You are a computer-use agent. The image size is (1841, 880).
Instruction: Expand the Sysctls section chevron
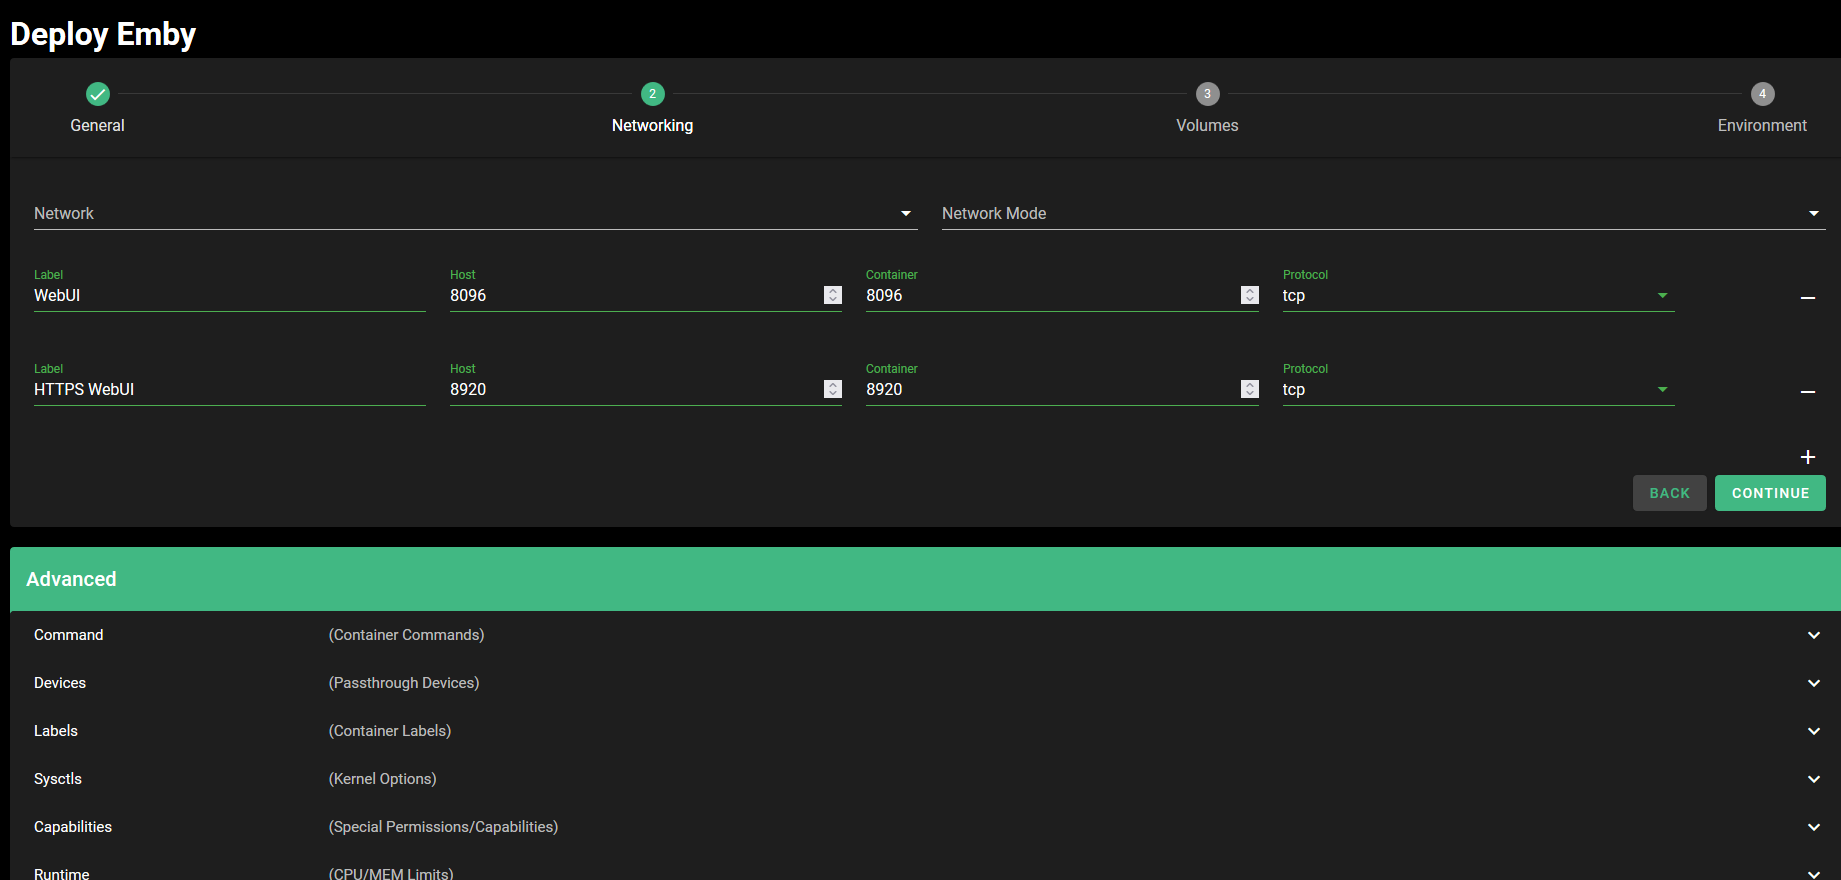point(1813,779)
